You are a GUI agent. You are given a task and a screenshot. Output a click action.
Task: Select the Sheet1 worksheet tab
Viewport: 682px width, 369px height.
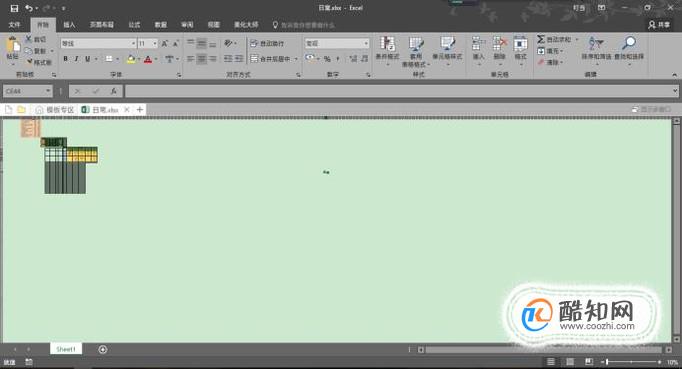tap(66, 349)
